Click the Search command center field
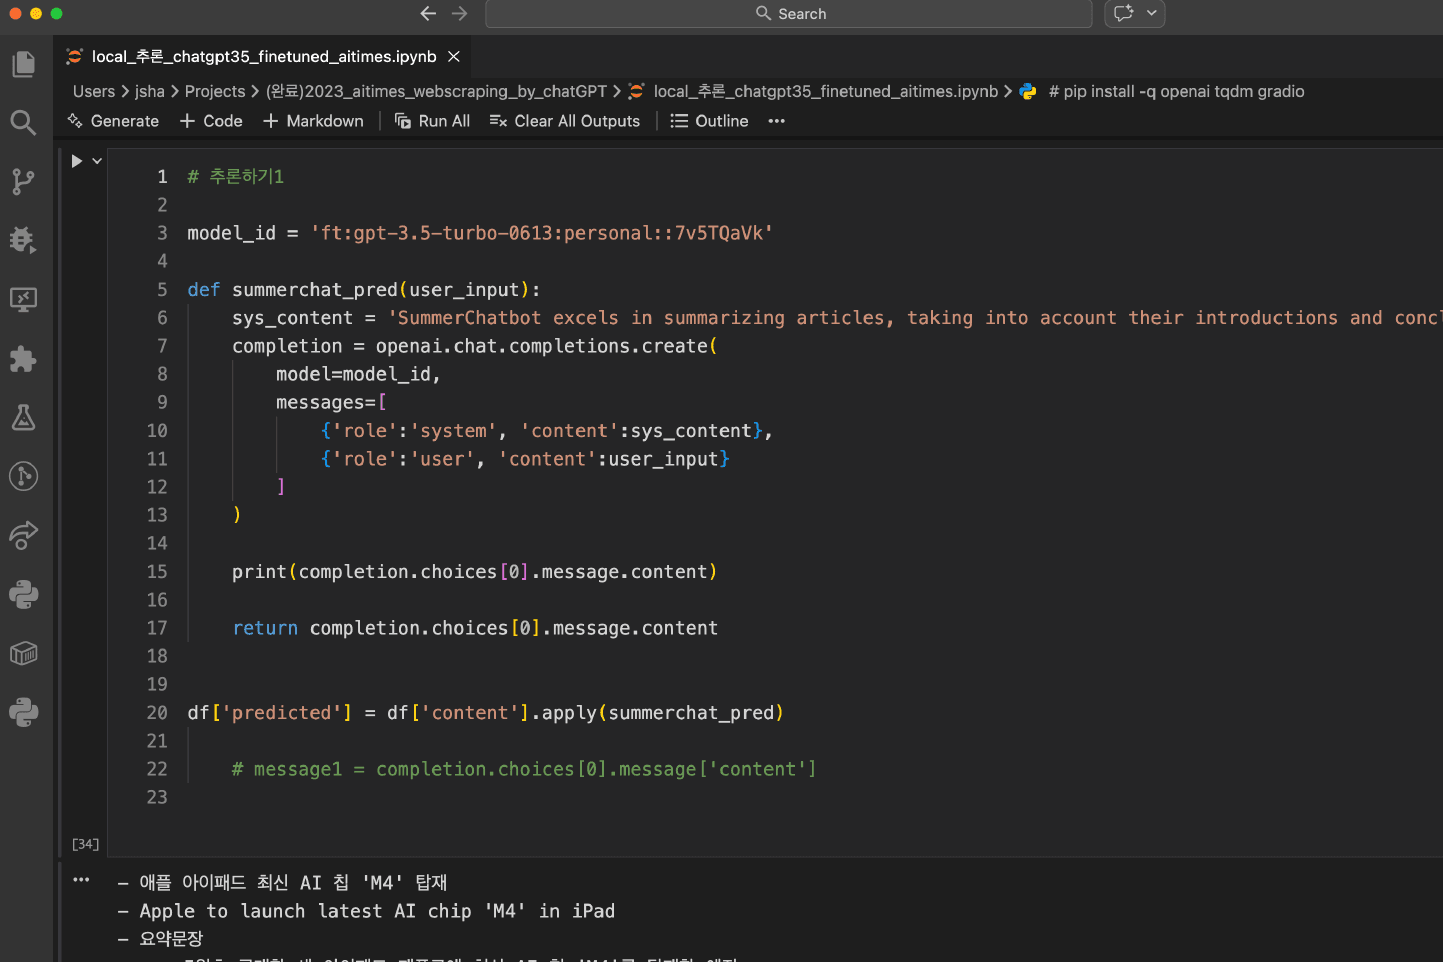This screenshot has height=962, width=1443. [x=789, y=13]
